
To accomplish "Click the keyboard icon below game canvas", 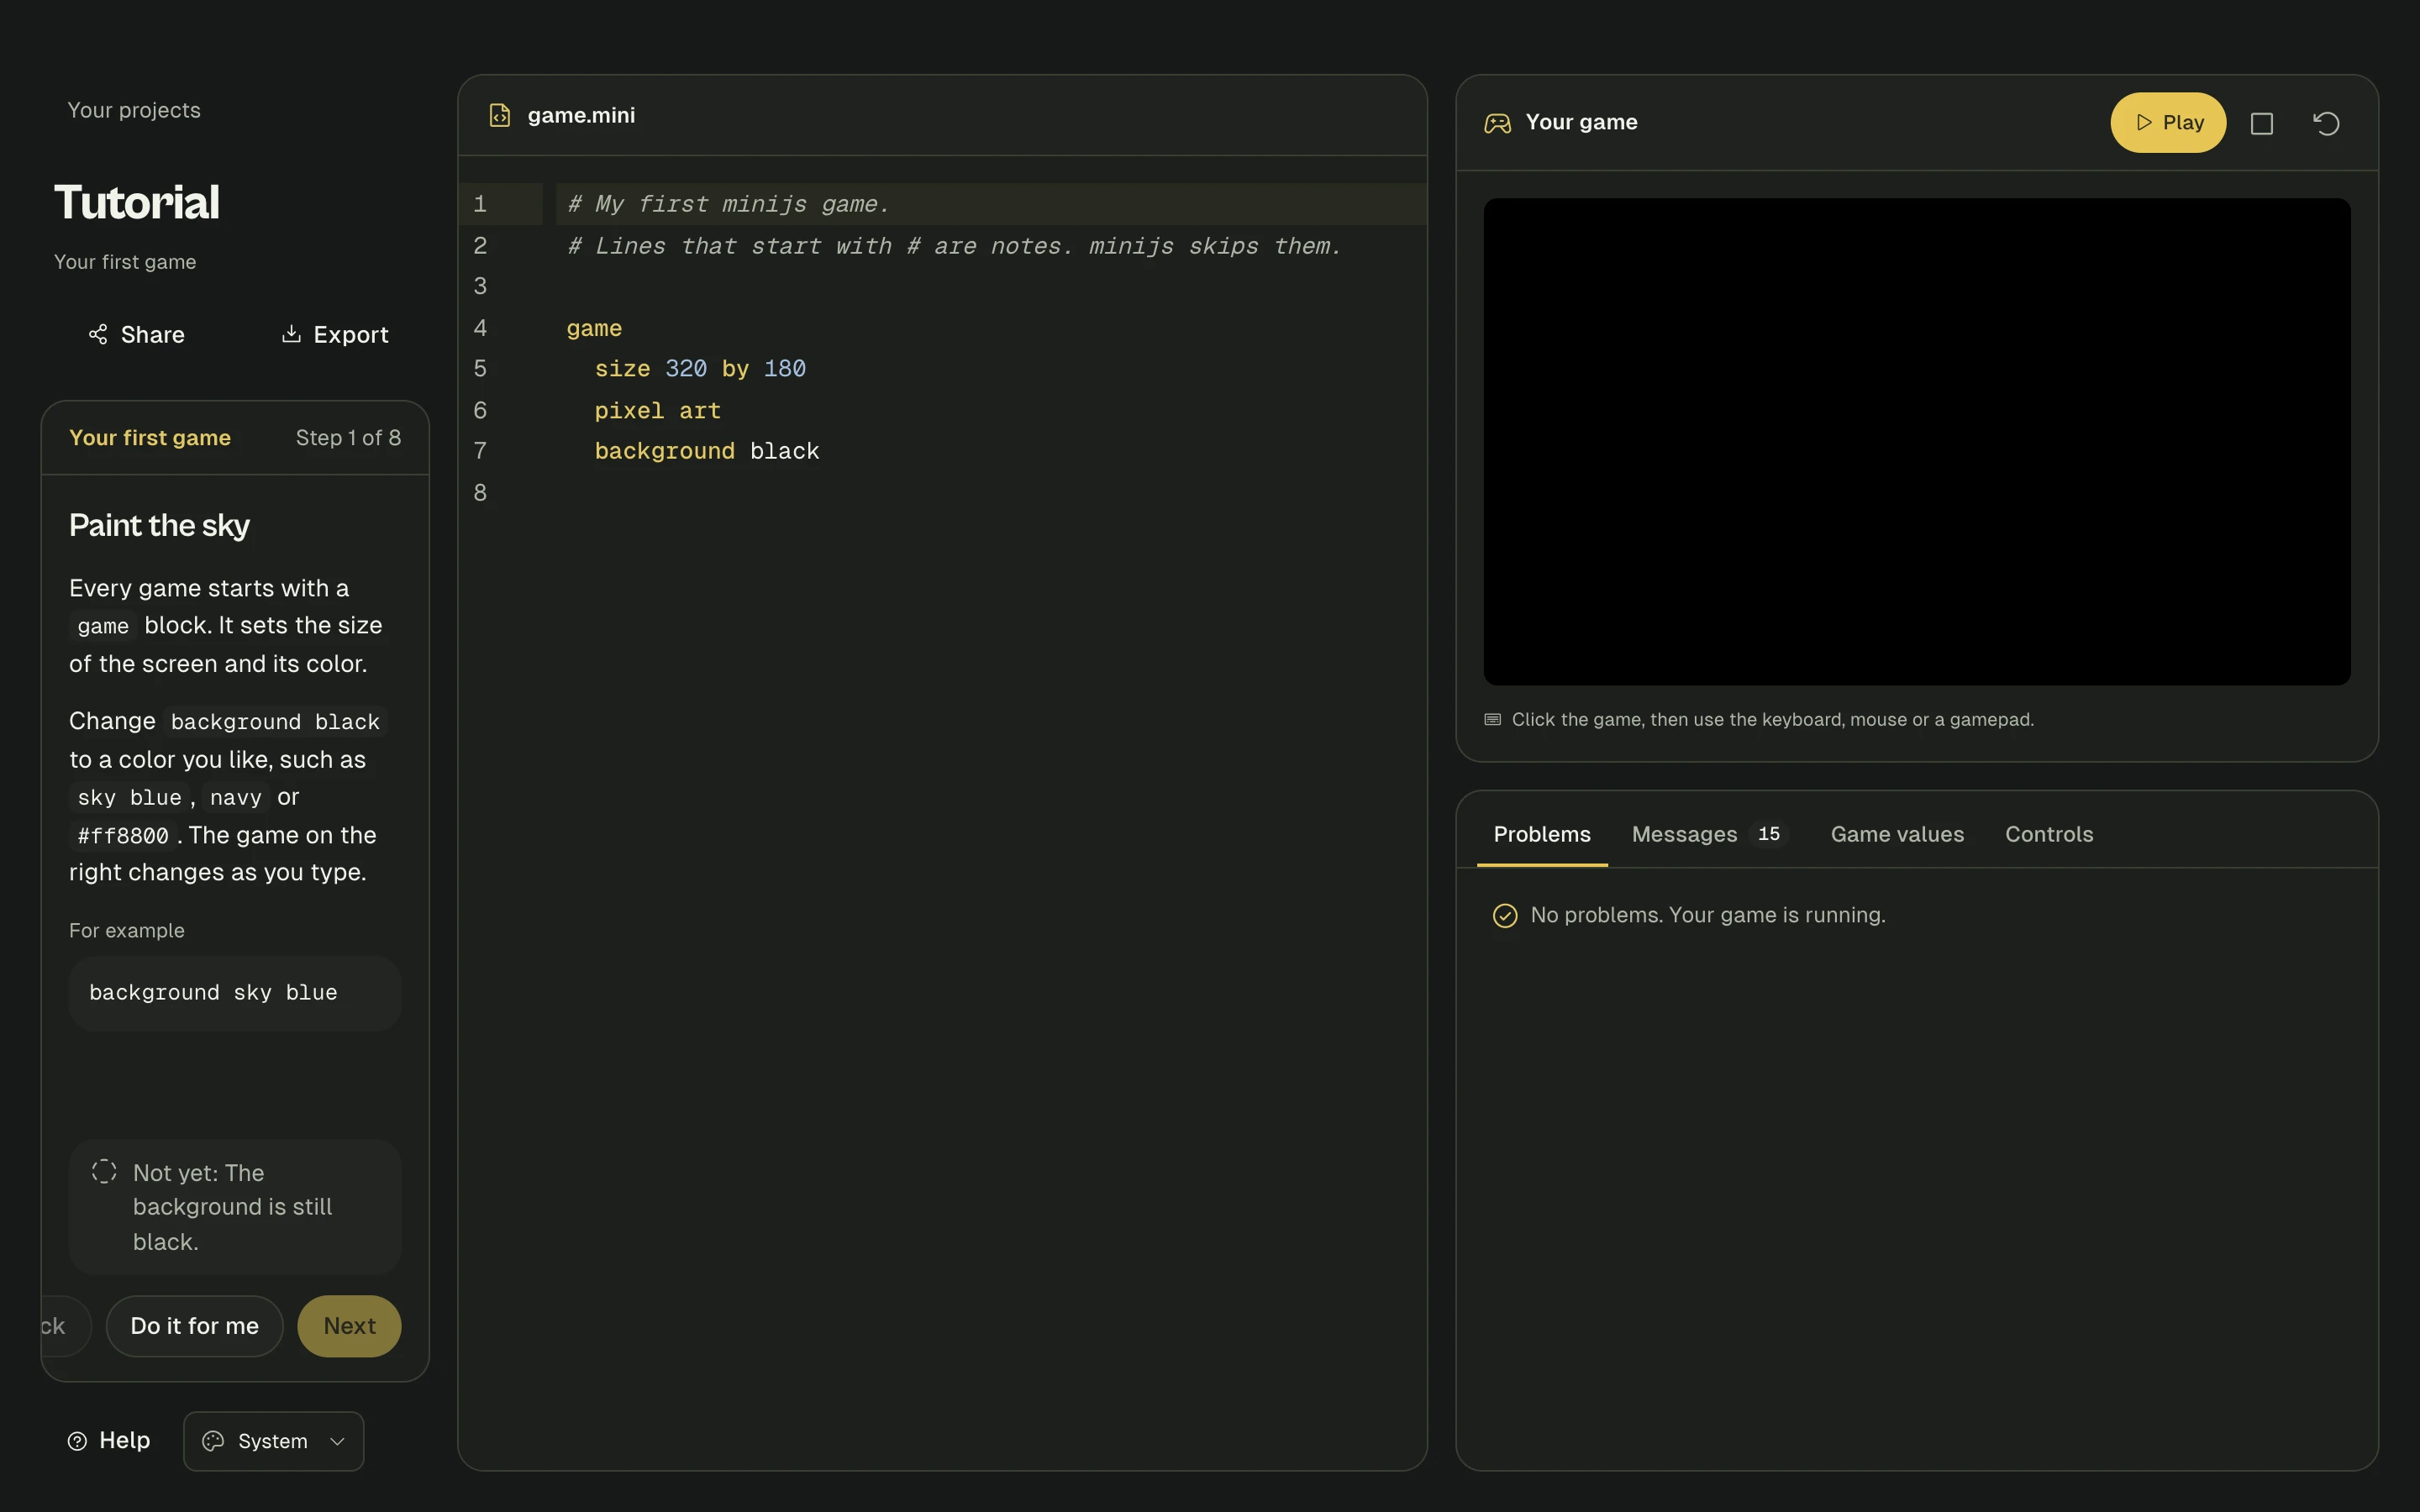I will coord(1492,719).
